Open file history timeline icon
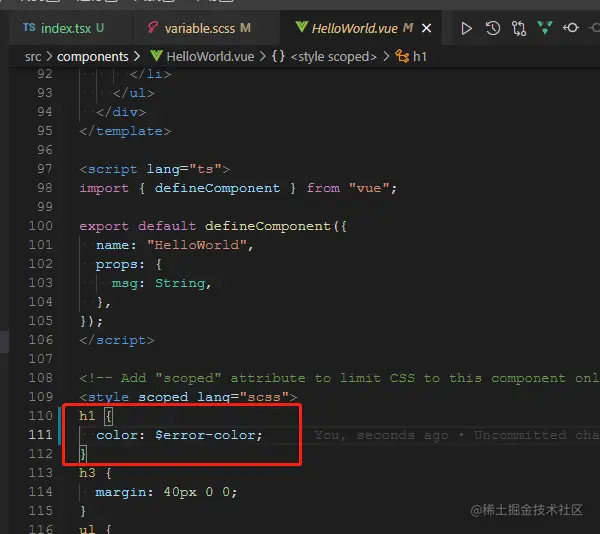600x534 pixels. point(492,28)
